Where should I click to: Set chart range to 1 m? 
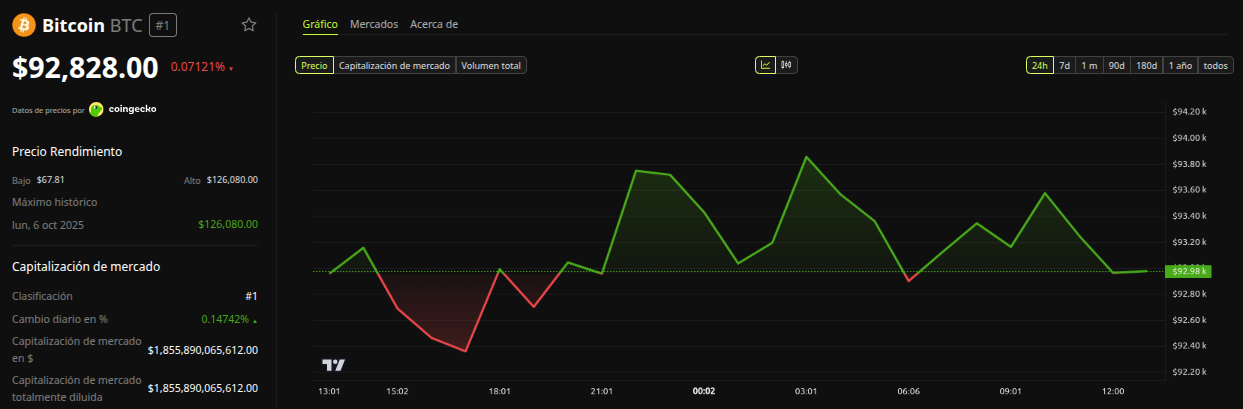pos(1090,65)
